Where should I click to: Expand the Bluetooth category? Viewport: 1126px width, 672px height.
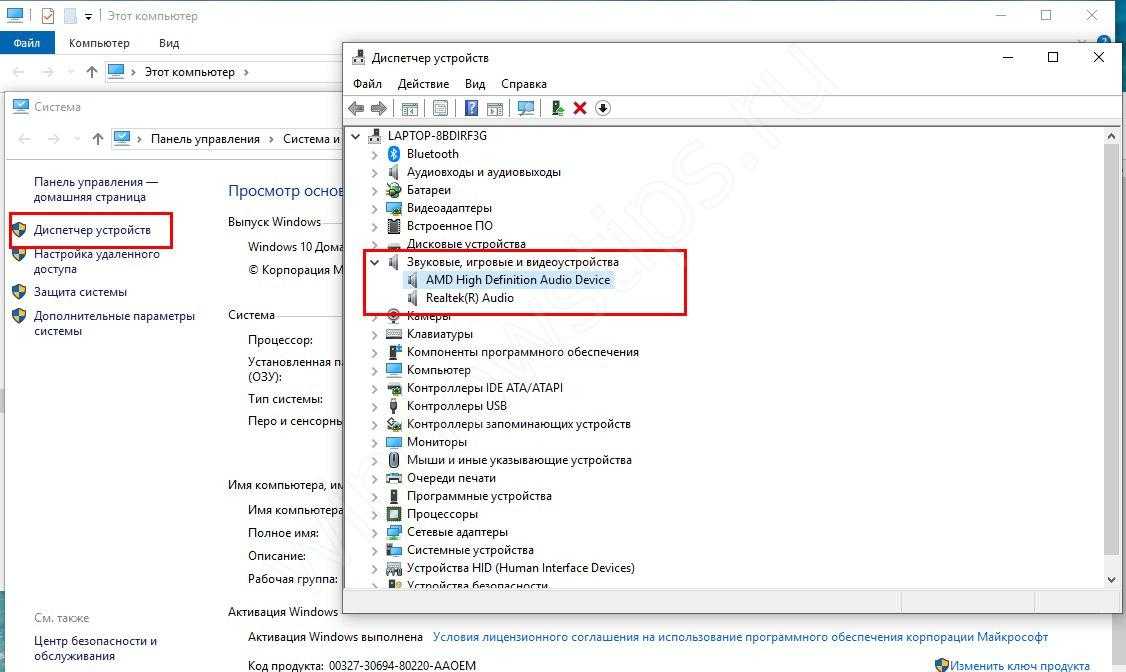[374, 154]
